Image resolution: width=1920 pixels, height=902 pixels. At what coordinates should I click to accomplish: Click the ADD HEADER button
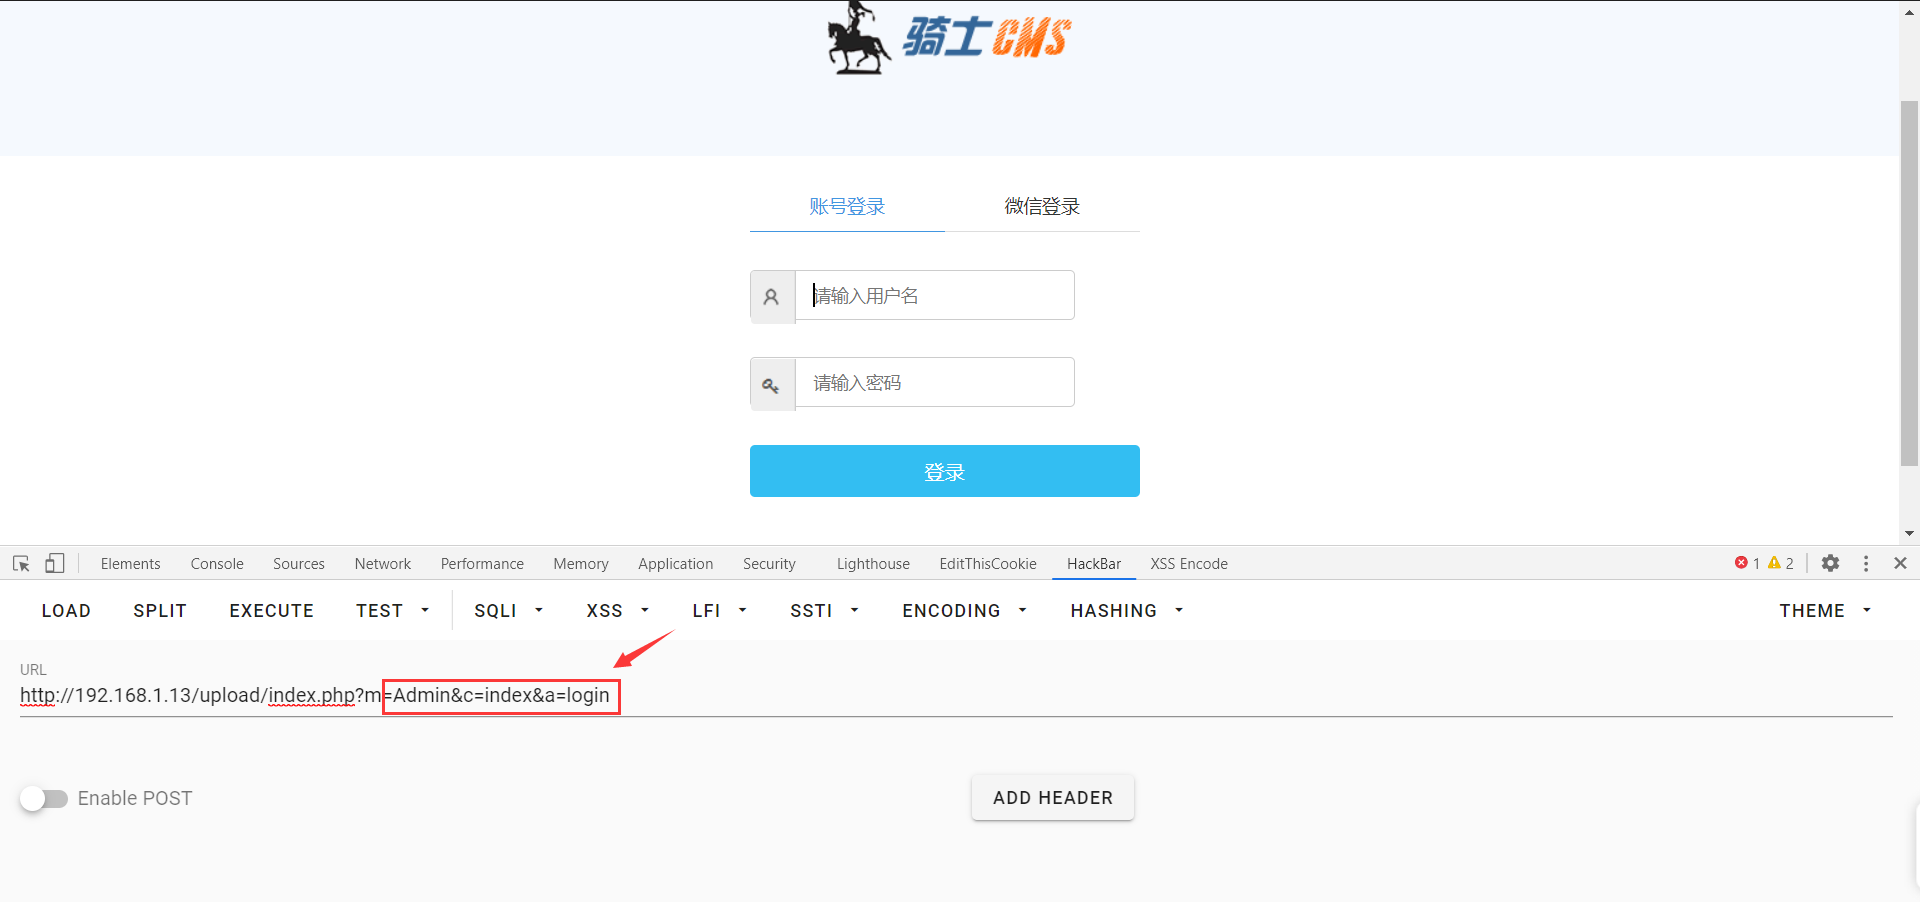point(1052,798)
